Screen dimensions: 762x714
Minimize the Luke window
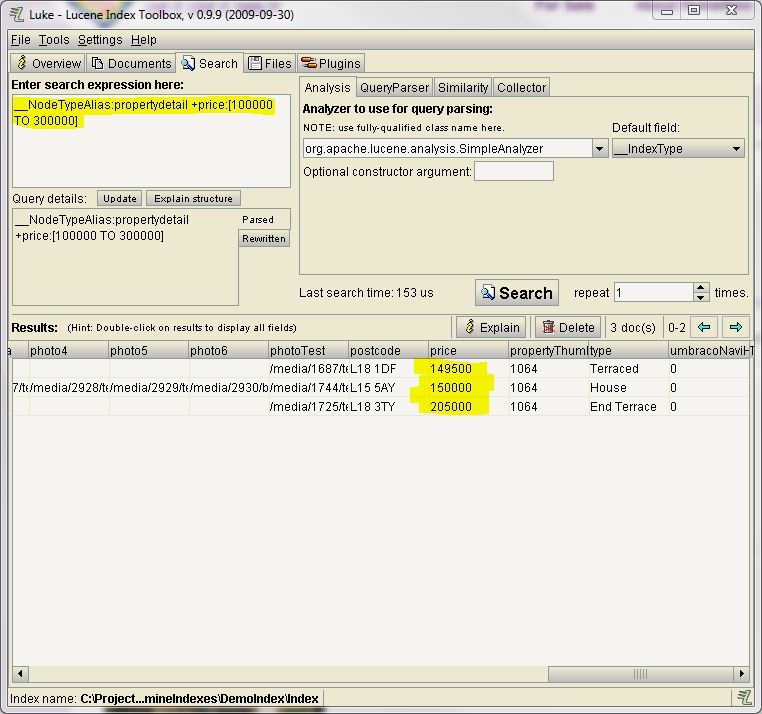[667, 10]
